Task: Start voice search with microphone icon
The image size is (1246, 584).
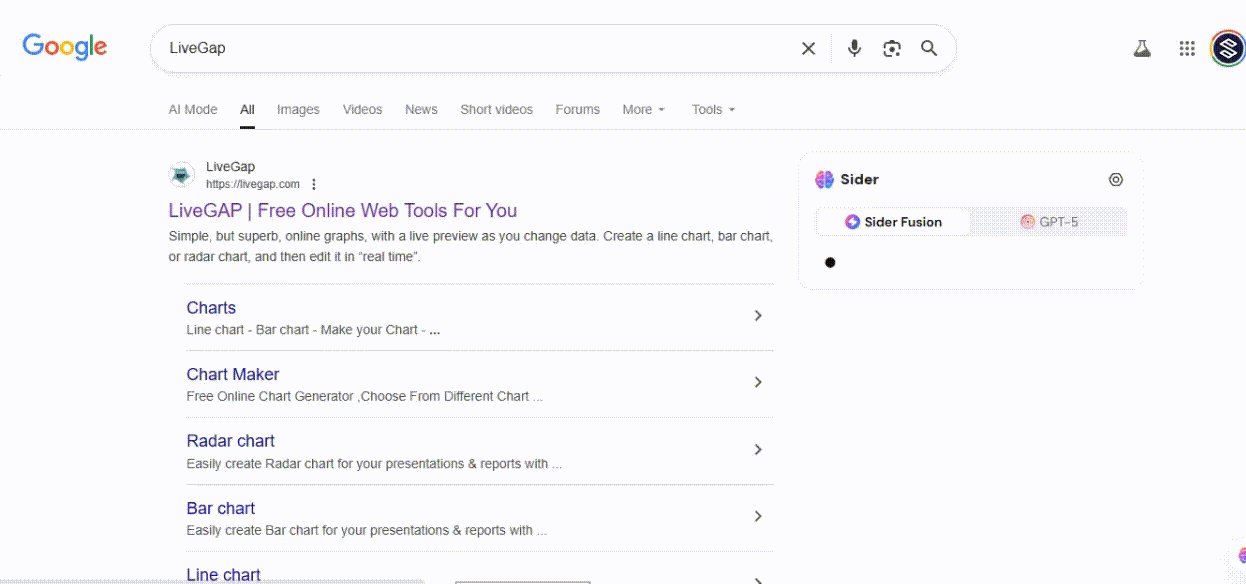Action: 854,48
